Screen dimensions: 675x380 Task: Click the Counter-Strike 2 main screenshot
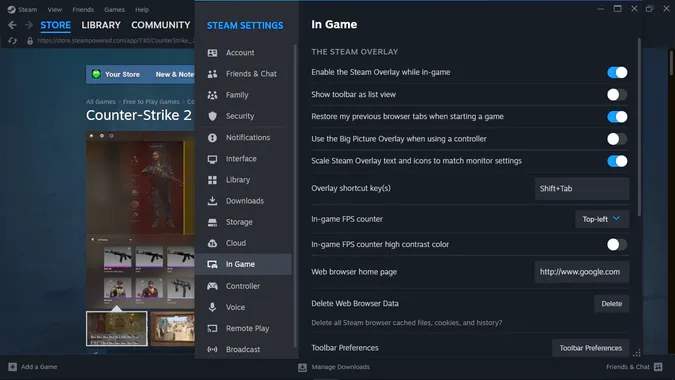coord(140,220)
